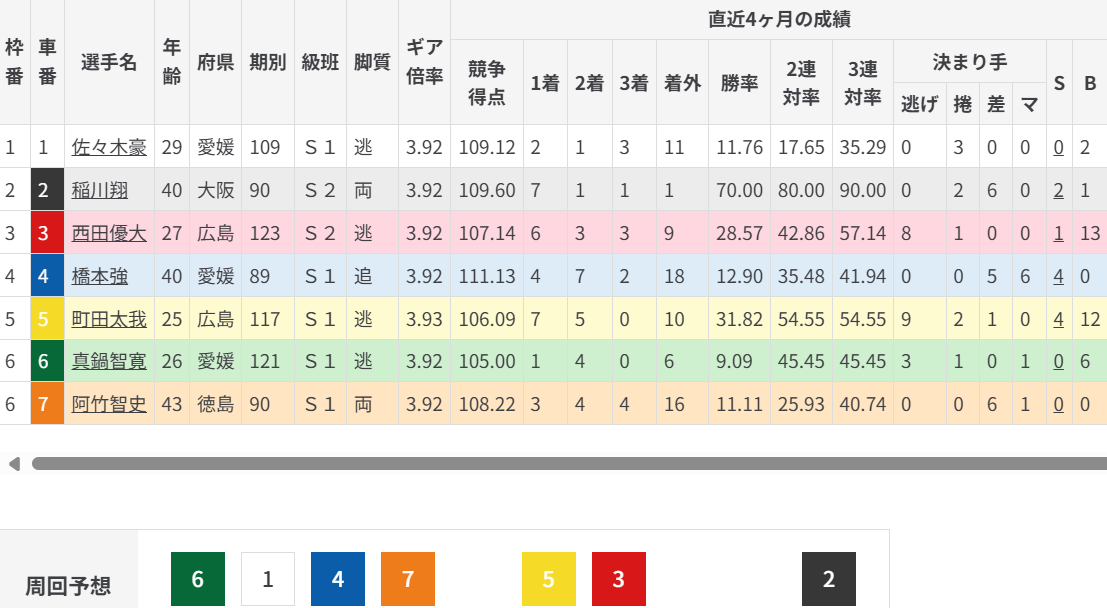
Task: Click green 6 in 周回予想 lineup
Action: pyautogui.click(x=198, y=579)
